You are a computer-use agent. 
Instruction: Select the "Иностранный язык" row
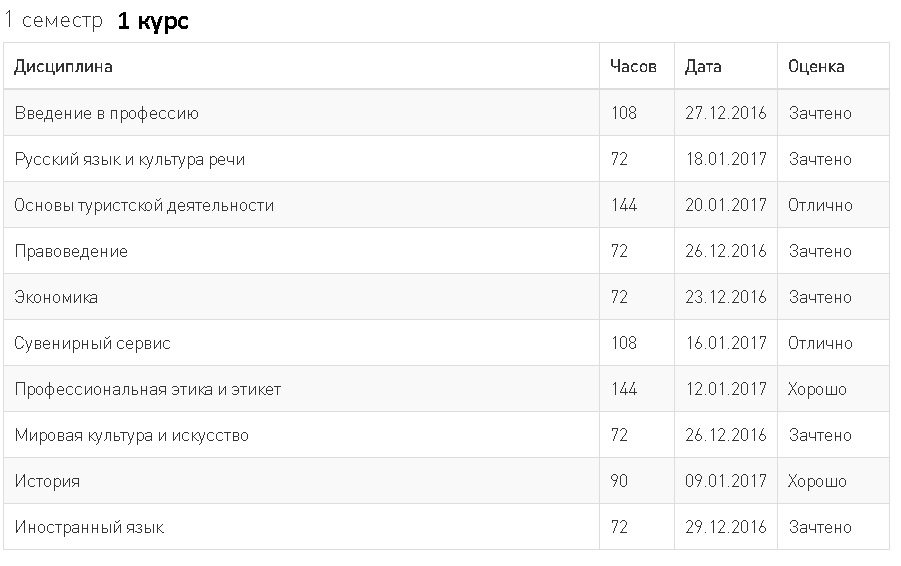click(x=89, y=527)
